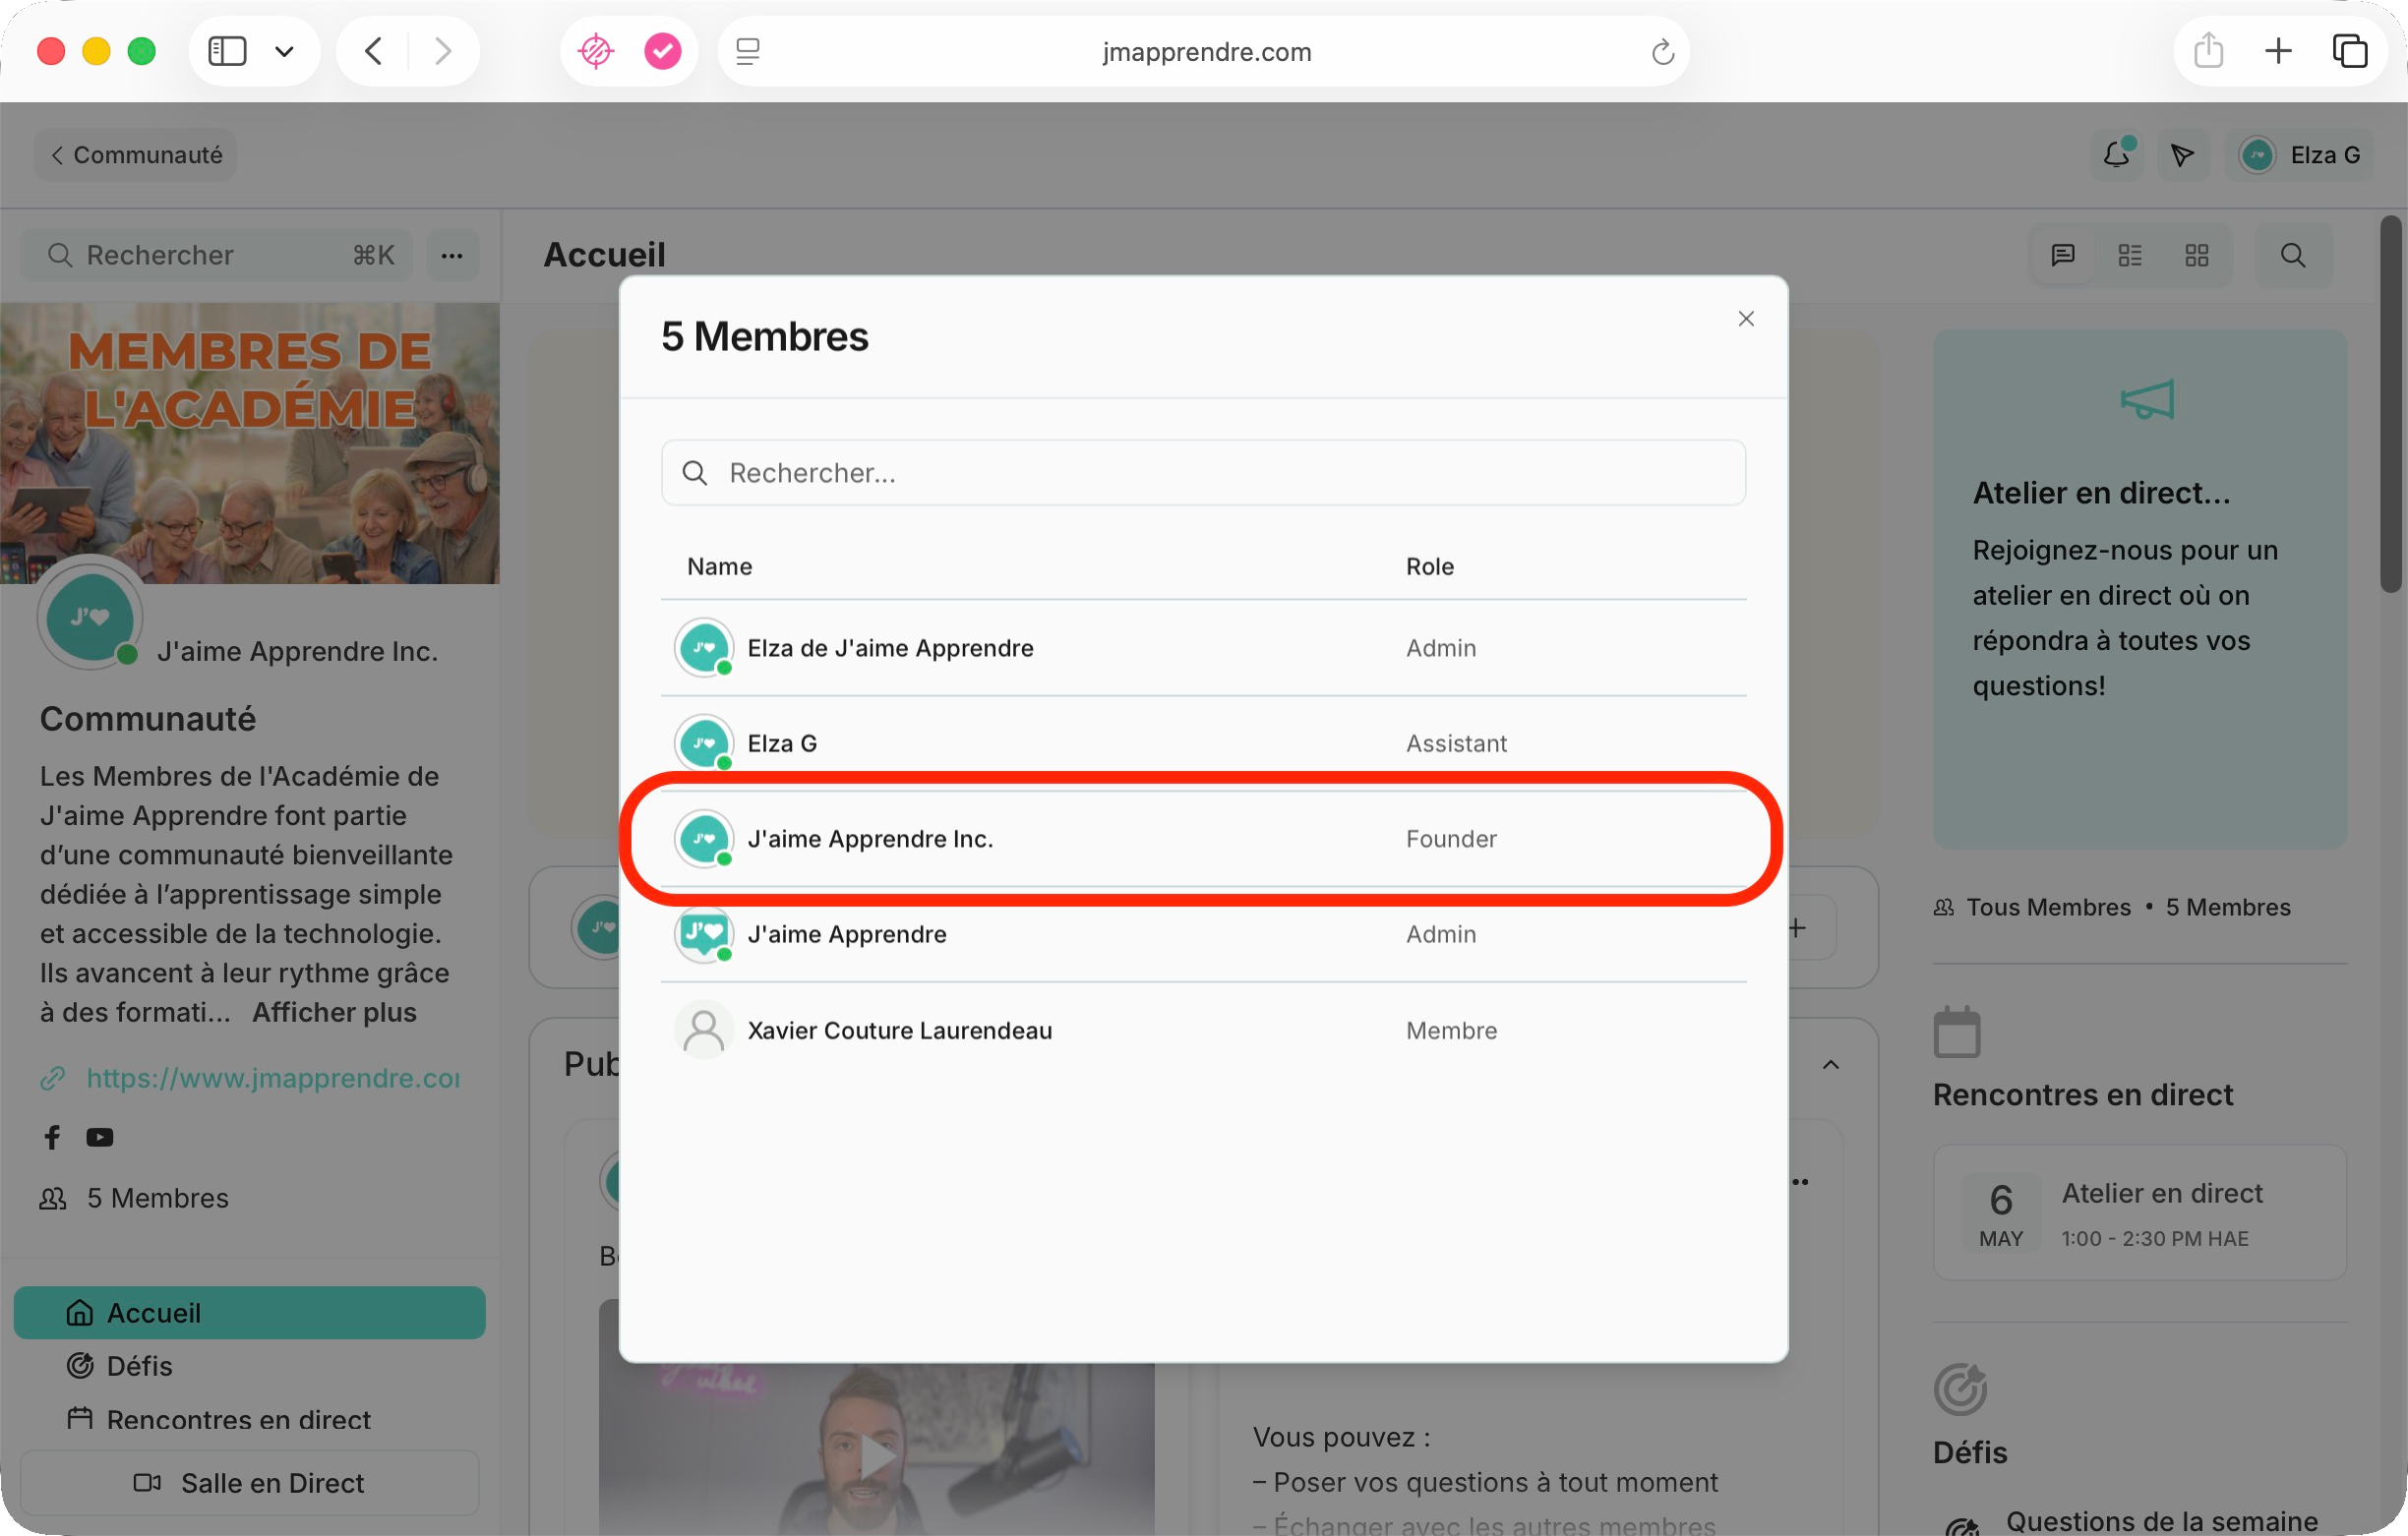Close the 5 Membres dialog
This screenshot has height=1536, width=2408.
(1746, 319)
